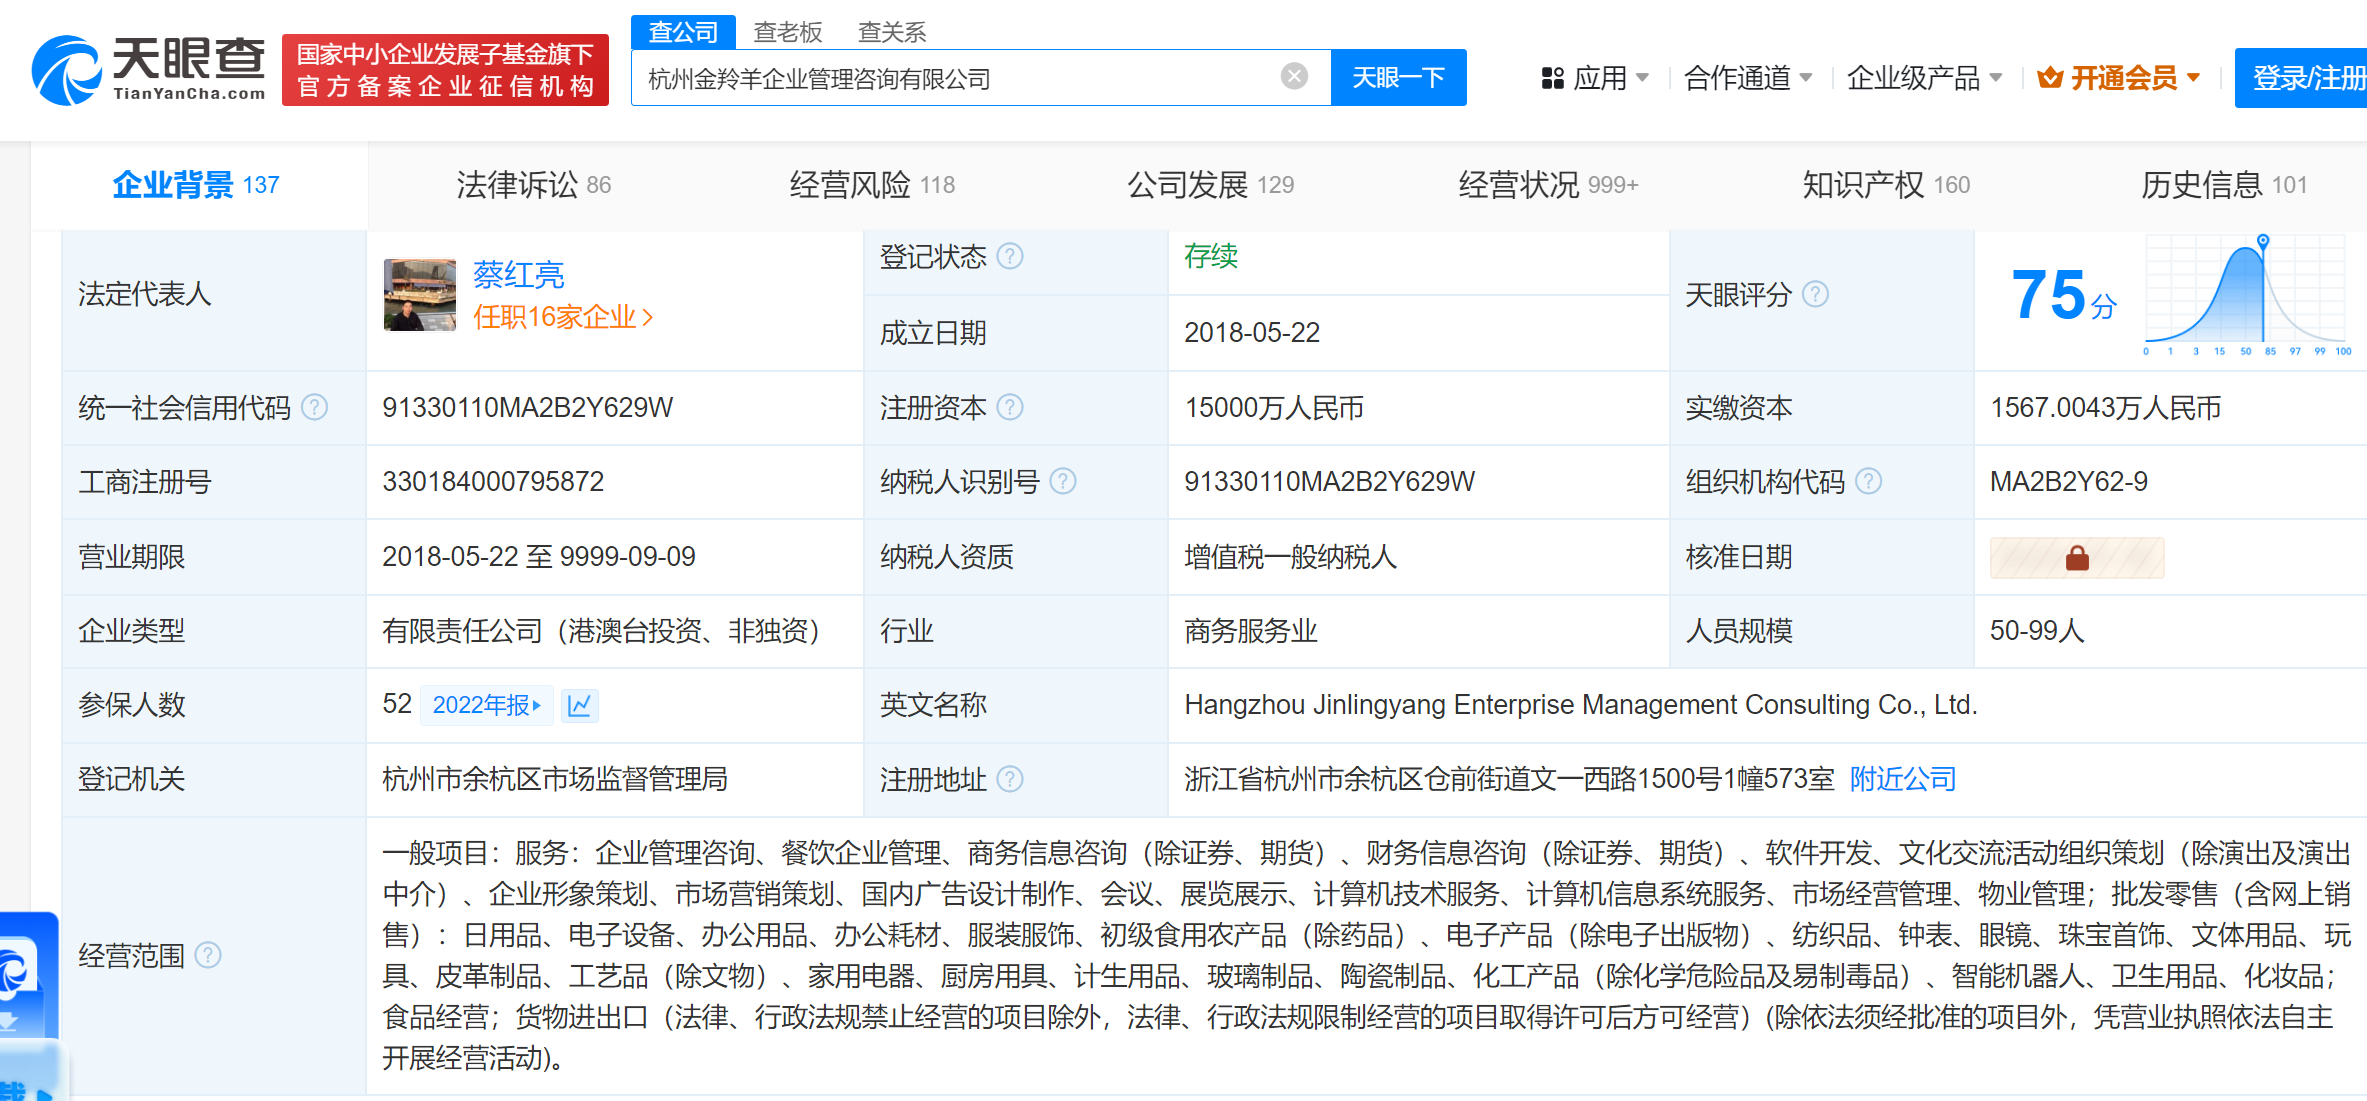Viewport: 2367px width, 1101px height.
Task: Switch to the 查老板 search tab
Action: tap(787, 32)
